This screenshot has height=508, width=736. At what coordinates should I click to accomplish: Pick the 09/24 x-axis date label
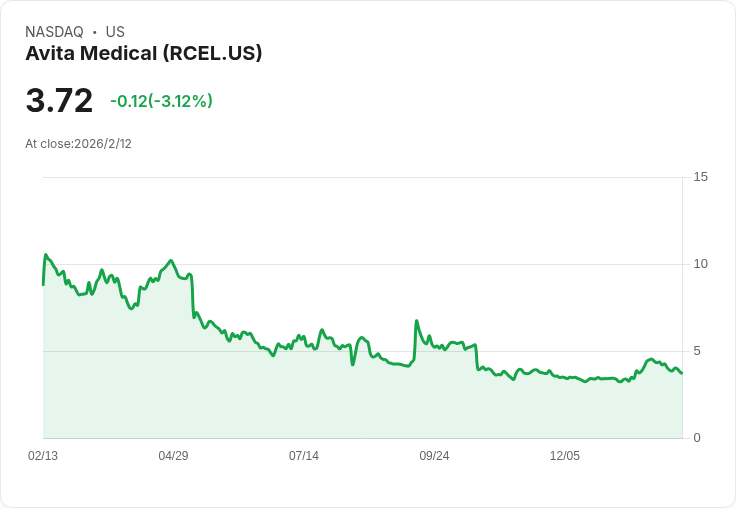(434, 456)
